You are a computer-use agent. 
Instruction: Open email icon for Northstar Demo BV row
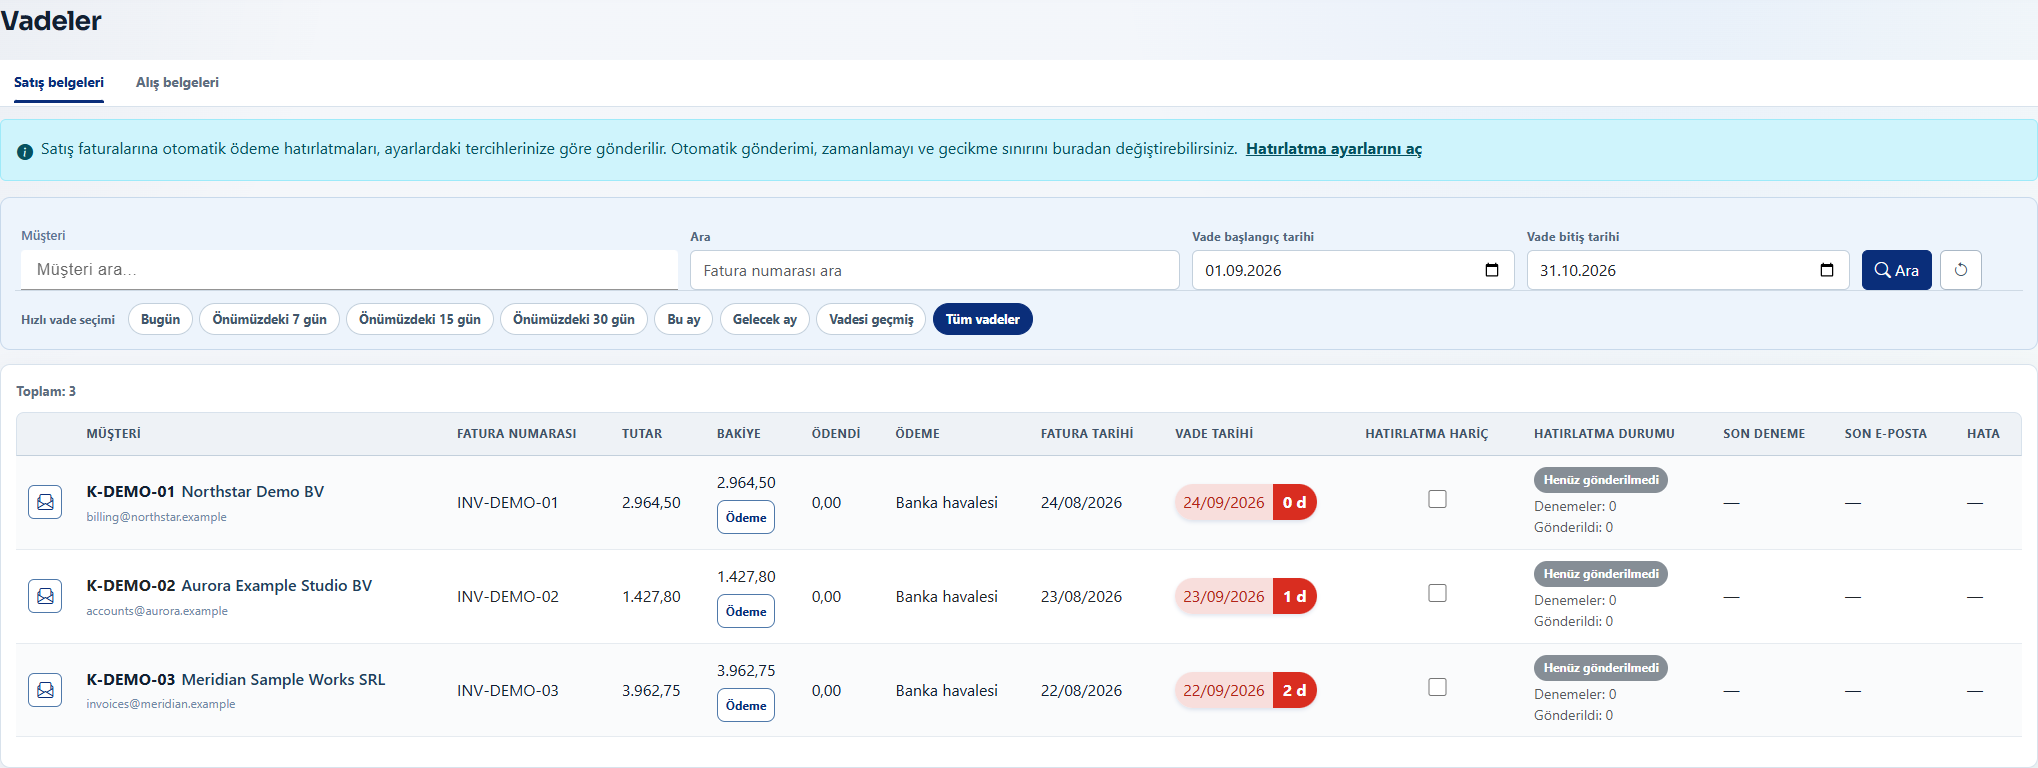(x=45, y=502)
